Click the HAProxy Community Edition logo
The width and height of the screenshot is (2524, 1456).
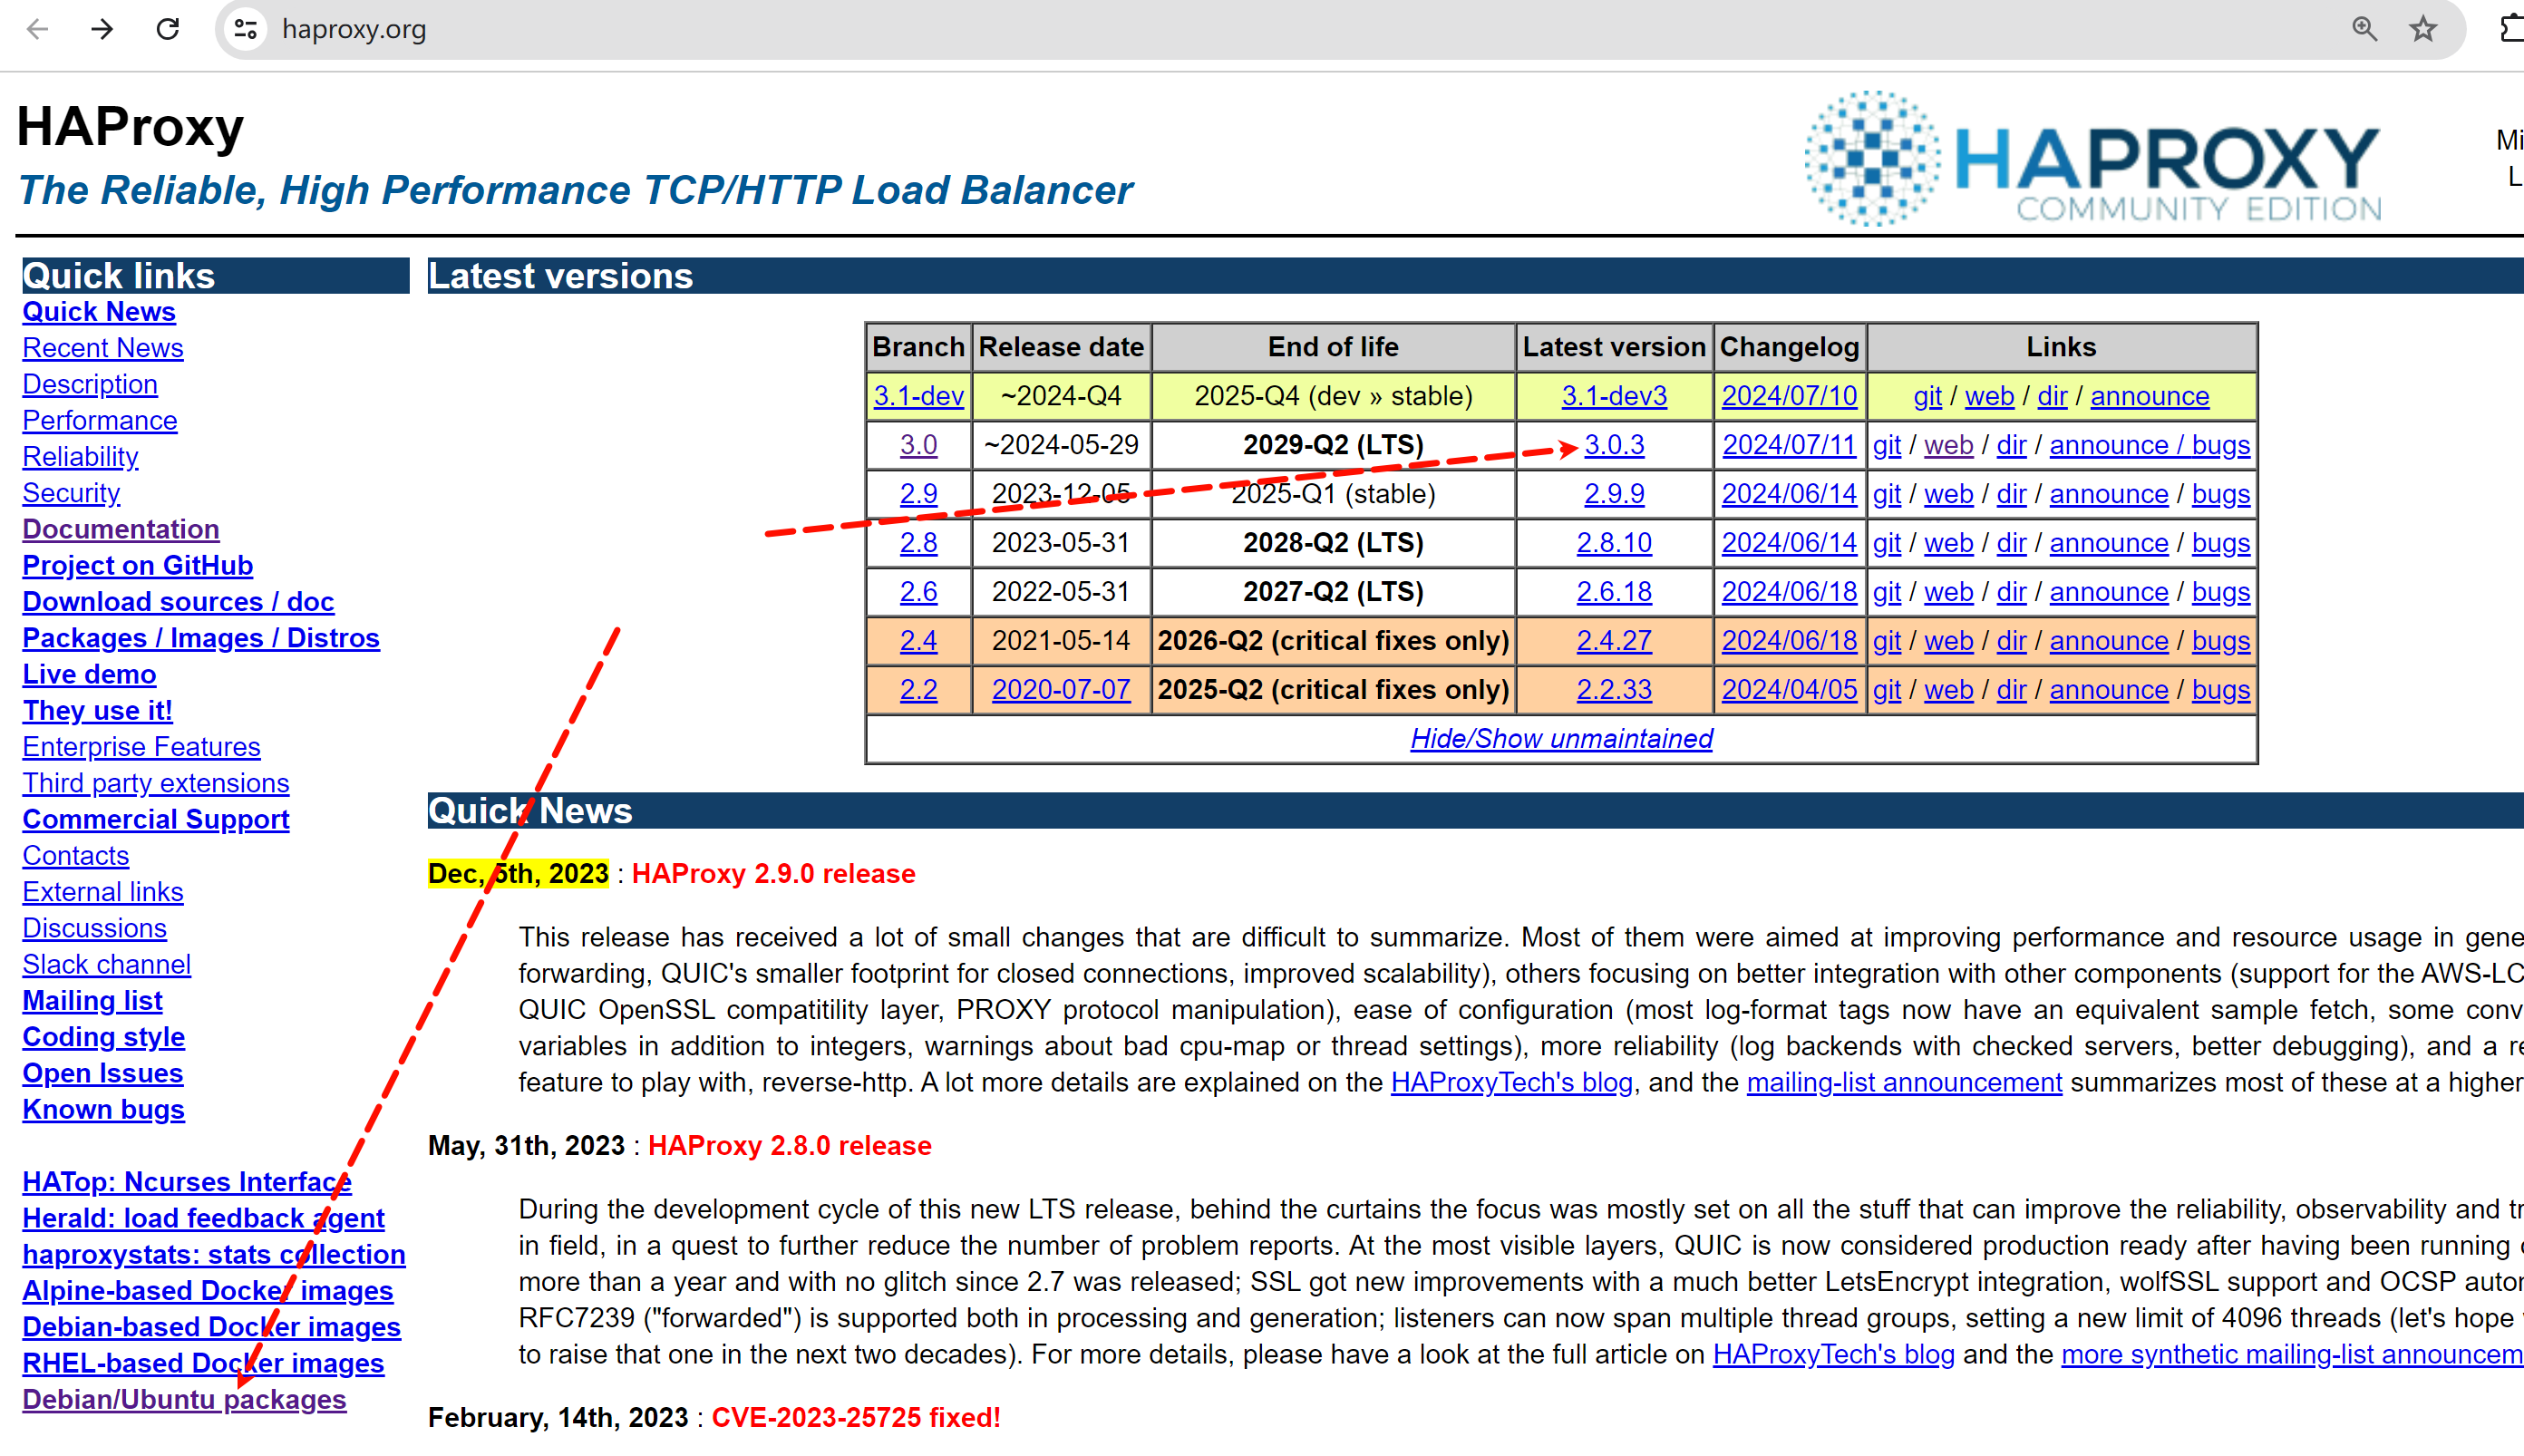[2092, 160]
